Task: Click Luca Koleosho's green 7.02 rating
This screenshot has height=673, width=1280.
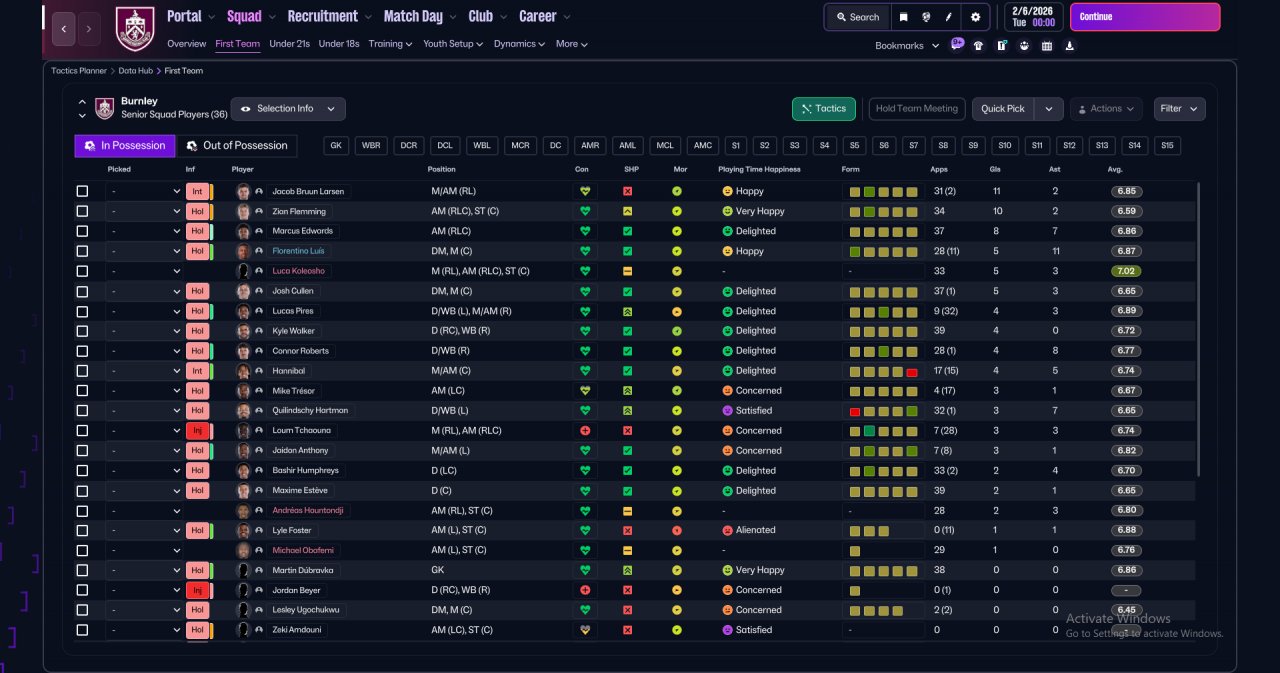Action: (1126, 271)
